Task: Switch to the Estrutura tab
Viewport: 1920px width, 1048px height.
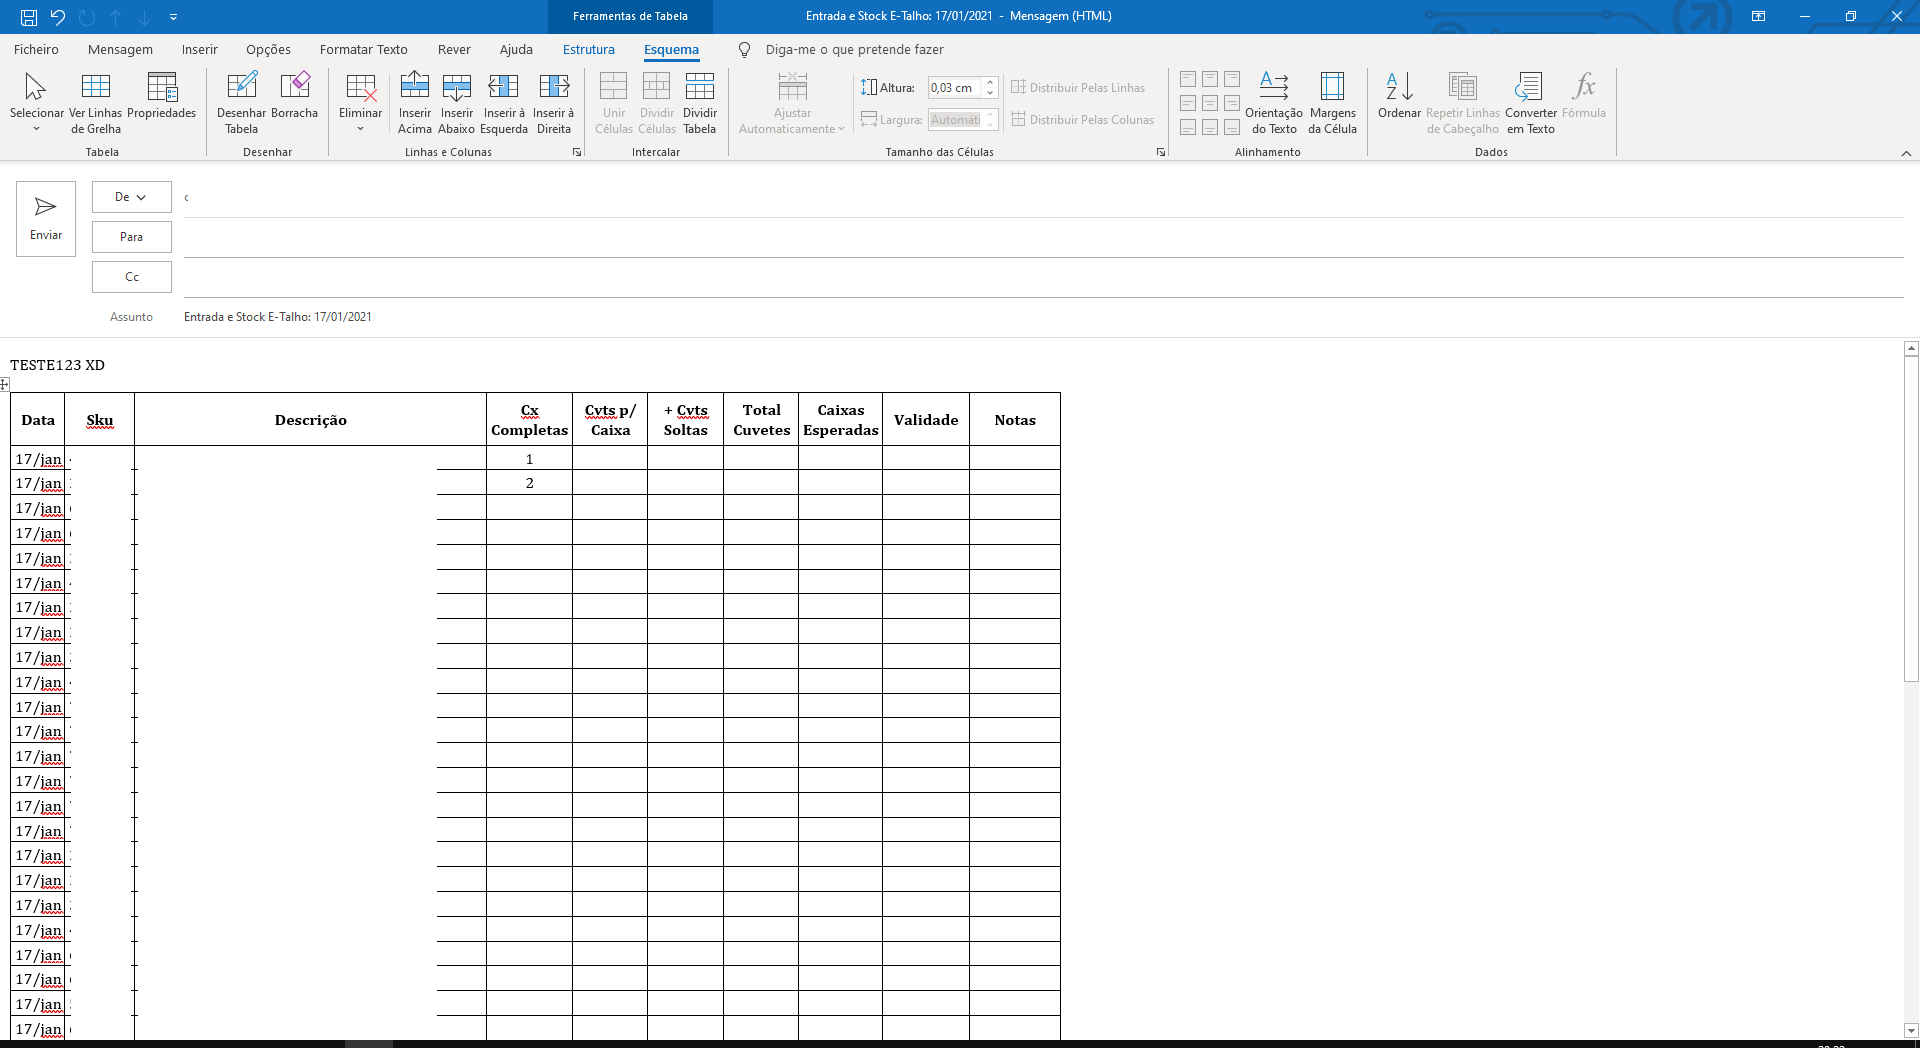Action: [x=589, y=50]
